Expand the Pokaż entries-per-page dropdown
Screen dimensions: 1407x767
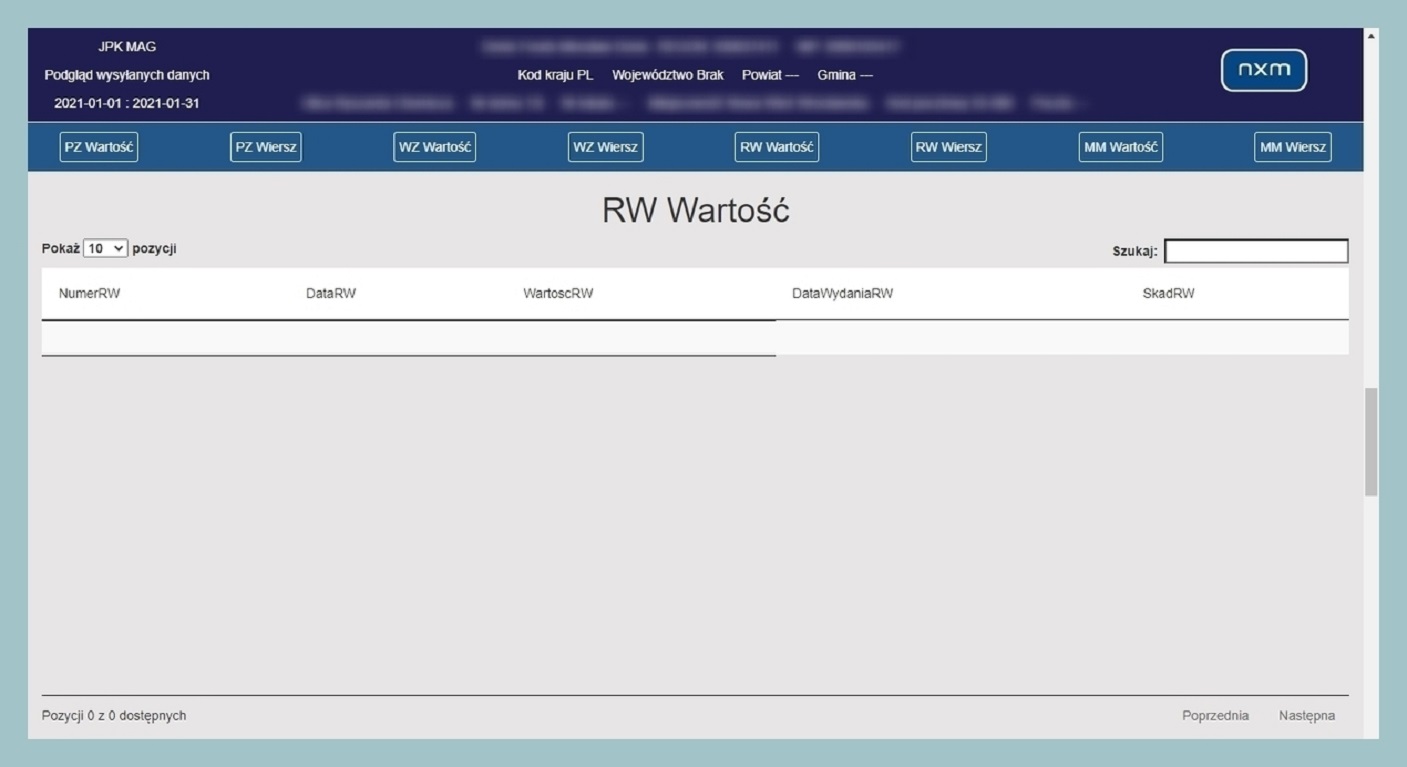click(106, 249)
